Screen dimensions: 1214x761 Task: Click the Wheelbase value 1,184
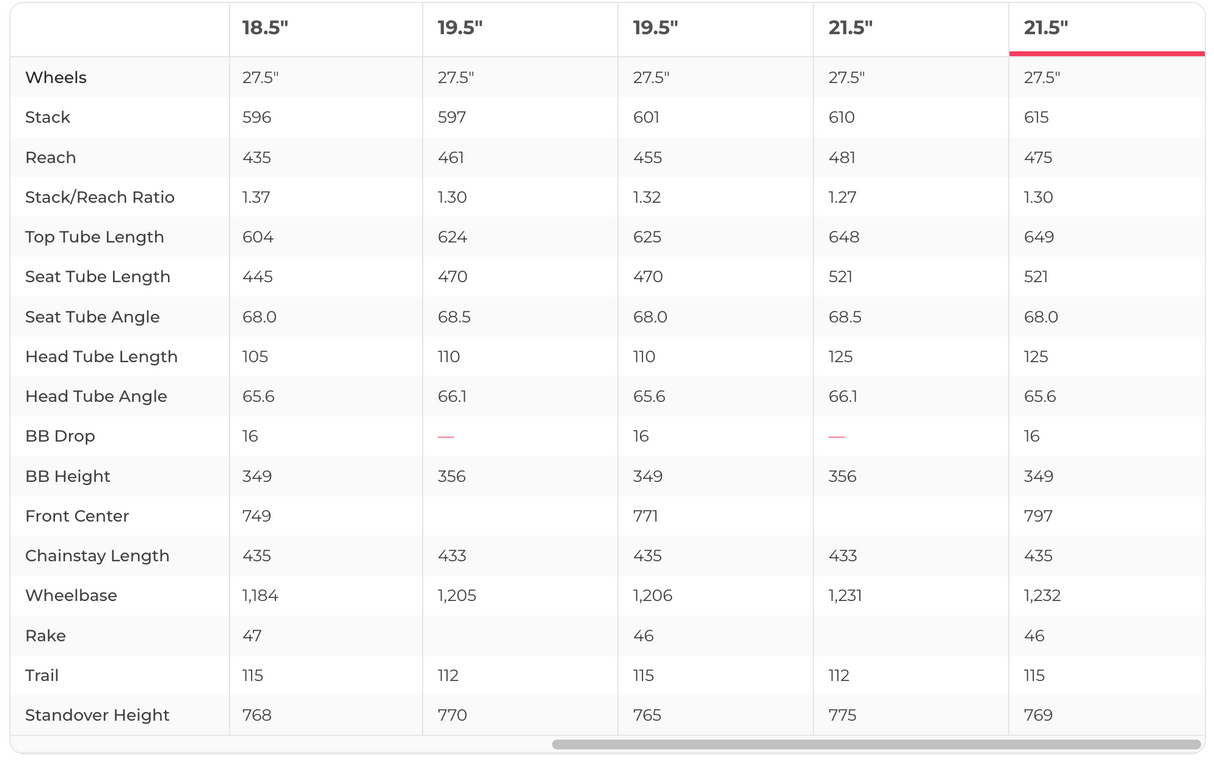click(260, 595)
